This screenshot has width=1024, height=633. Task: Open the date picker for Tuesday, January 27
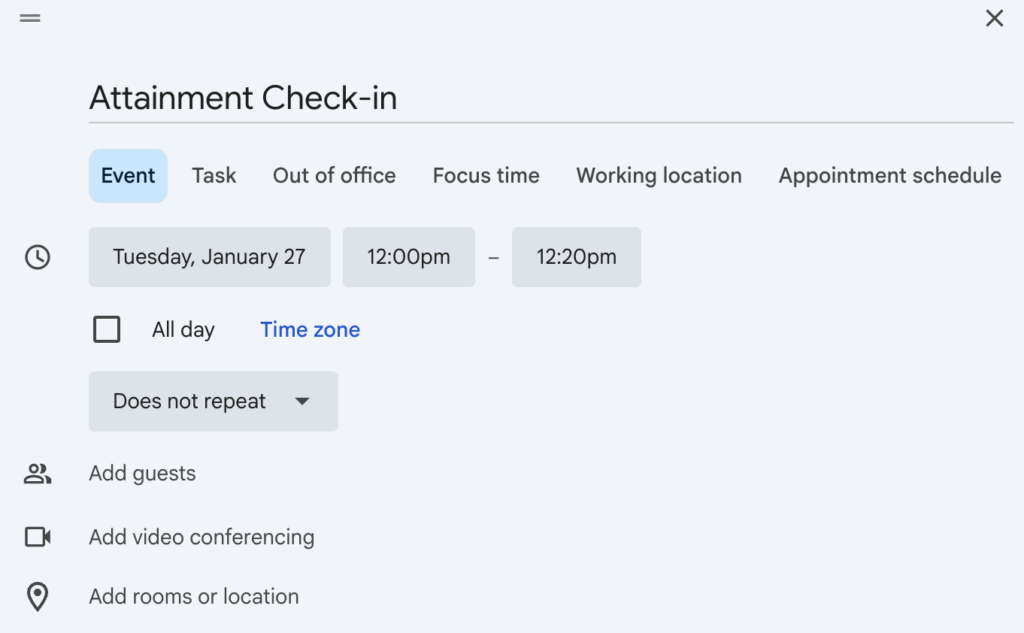[x=209, y=257]
